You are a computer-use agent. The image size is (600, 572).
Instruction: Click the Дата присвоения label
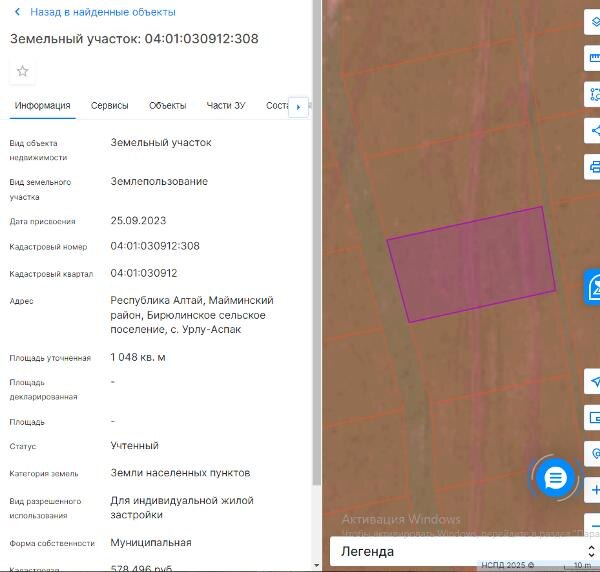tap(42, 222)
